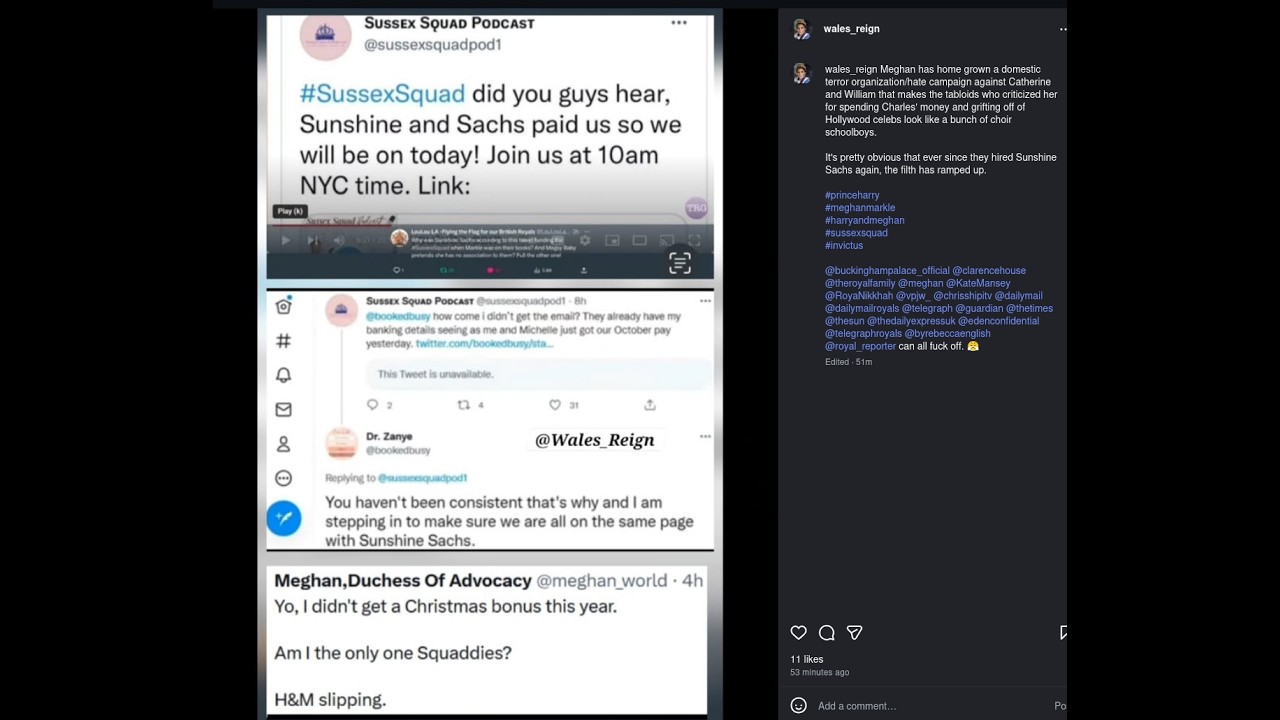
Task: Skip to next video in player
Action: [x=313, y=240]
